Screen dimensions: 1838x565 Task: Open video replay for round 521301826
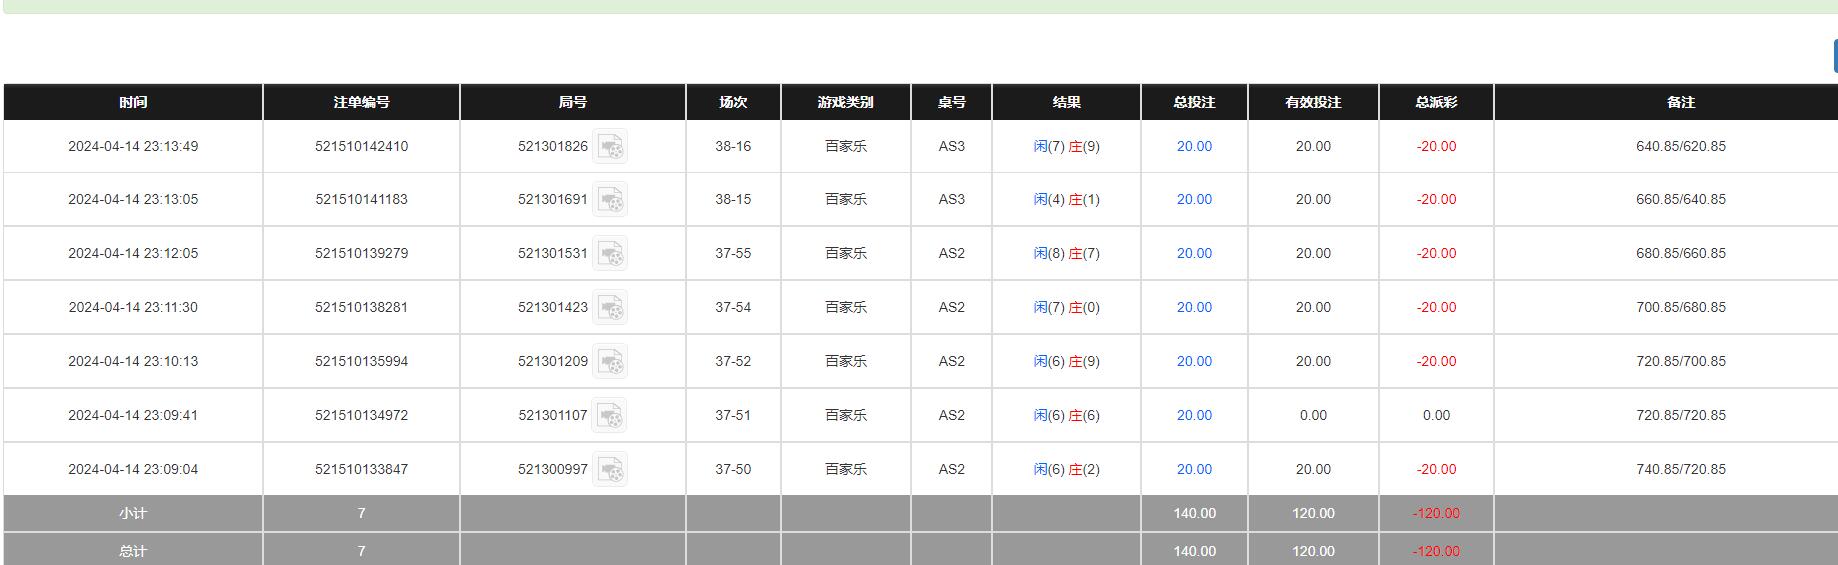pos(610,147)
